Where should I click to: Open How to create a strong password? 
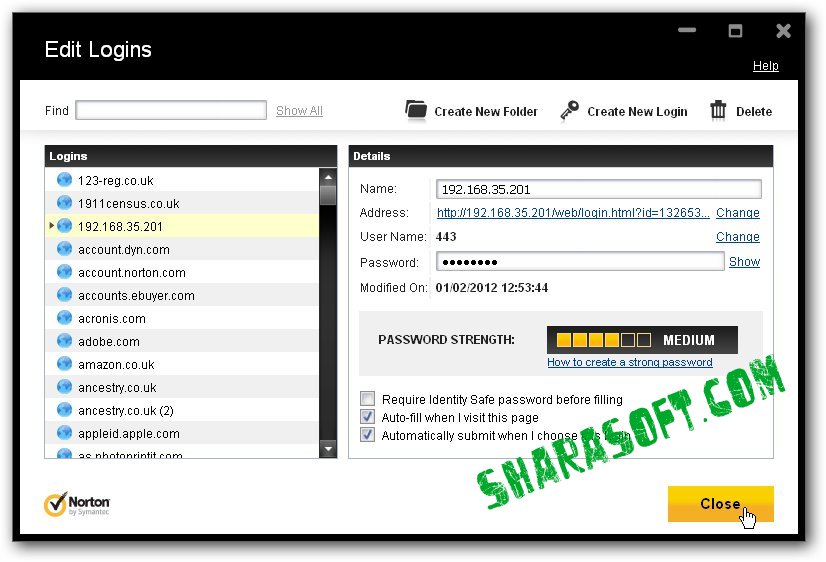point(630,362)
